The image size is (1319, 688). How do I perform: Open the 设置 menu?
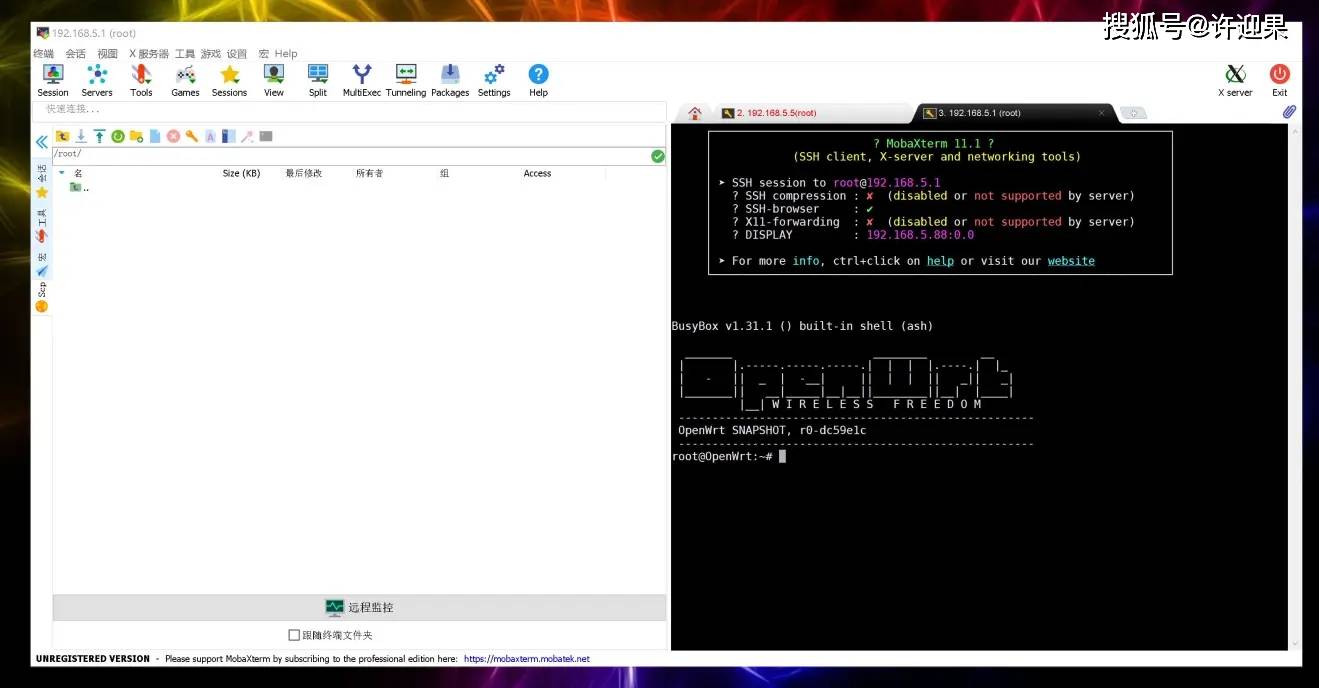pyautogui.click(x=237, y=54)
